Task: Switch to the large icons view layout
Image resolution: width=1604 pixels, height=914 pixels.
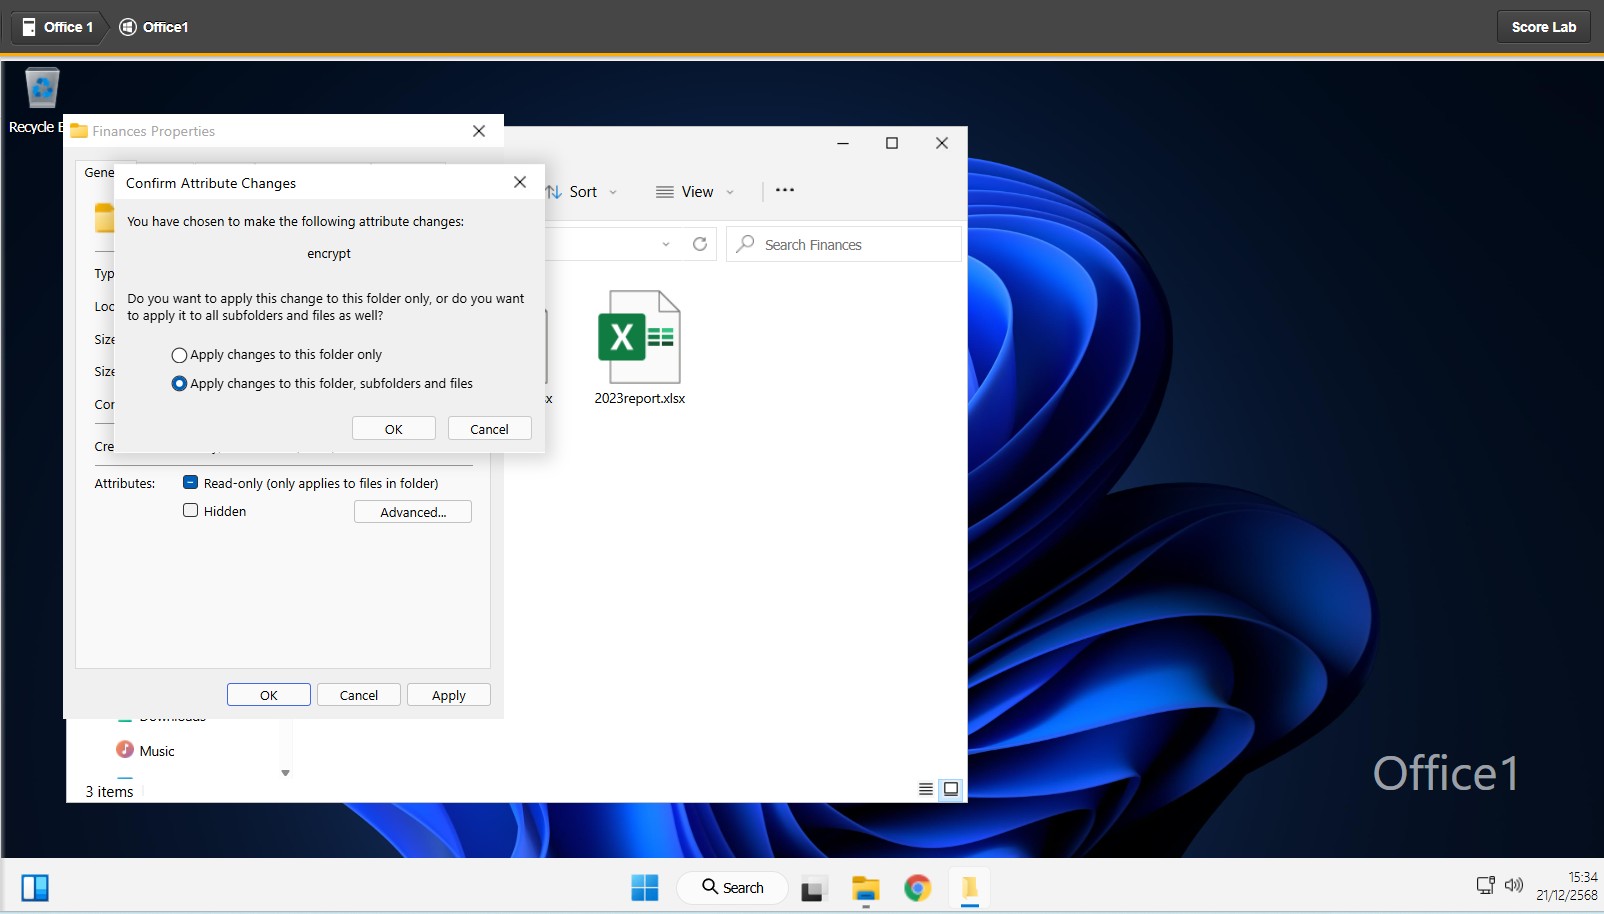Action: tap(951, 789)
